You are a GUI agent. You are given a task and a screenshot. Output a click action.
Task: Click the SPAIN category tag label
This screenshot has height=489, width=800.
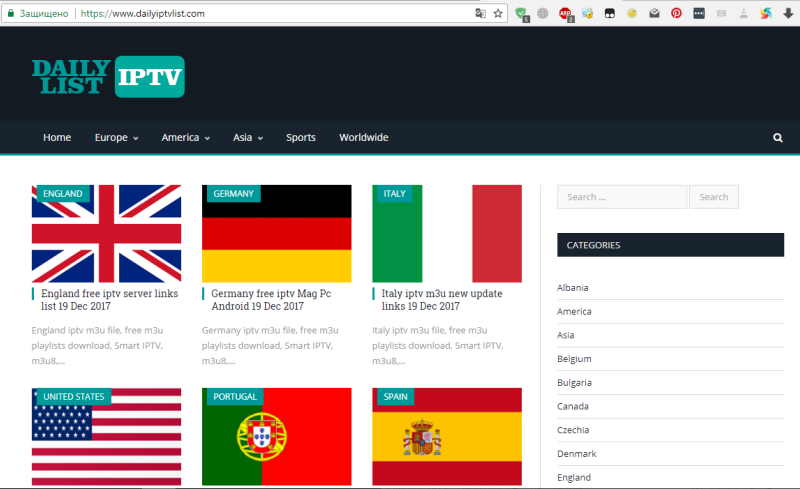click(395, 397)
